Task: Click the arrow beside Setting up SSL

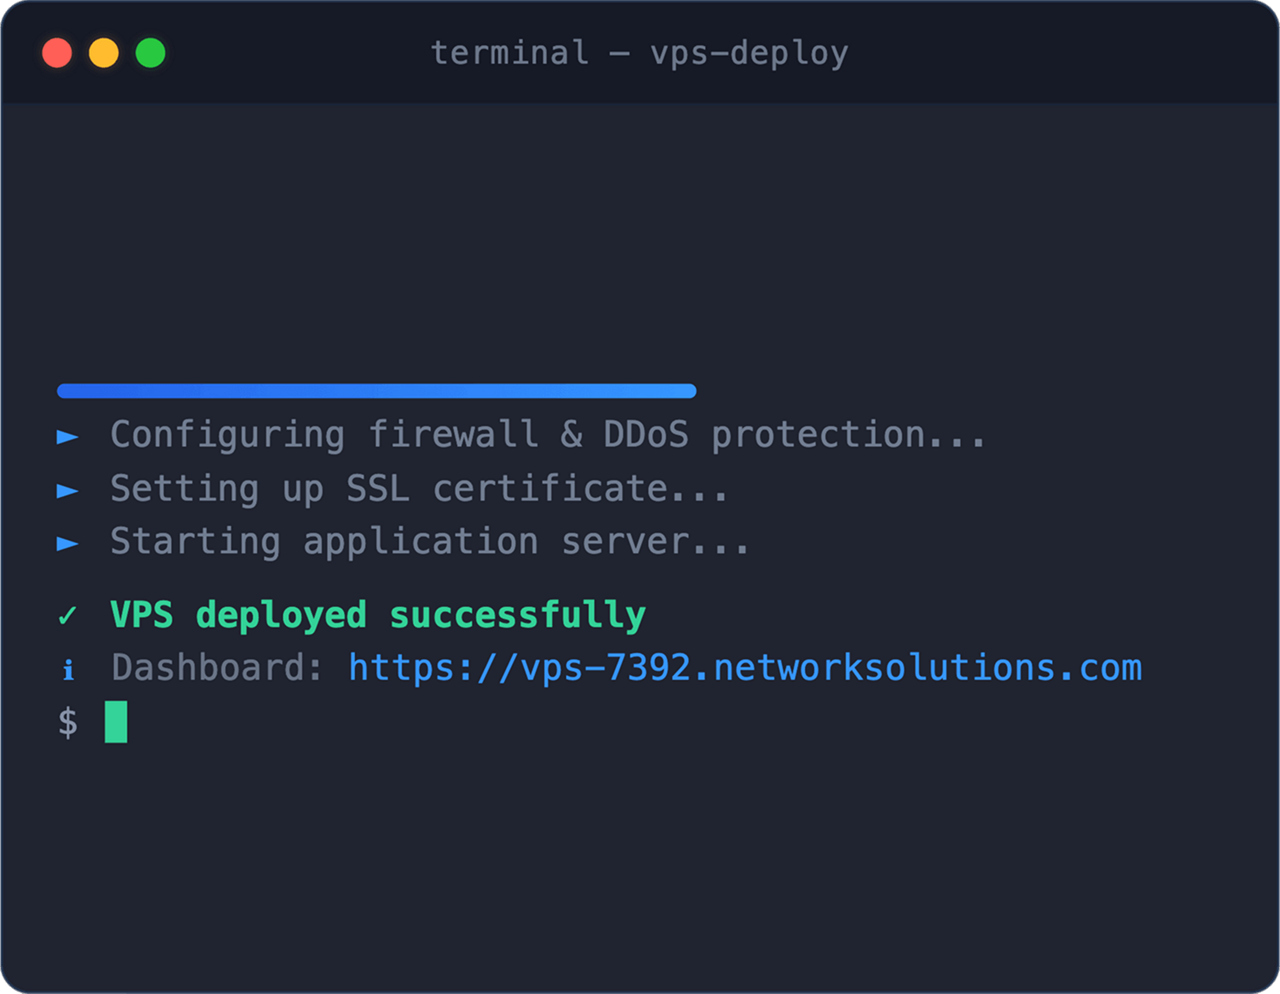Action: tap(68, 491)
